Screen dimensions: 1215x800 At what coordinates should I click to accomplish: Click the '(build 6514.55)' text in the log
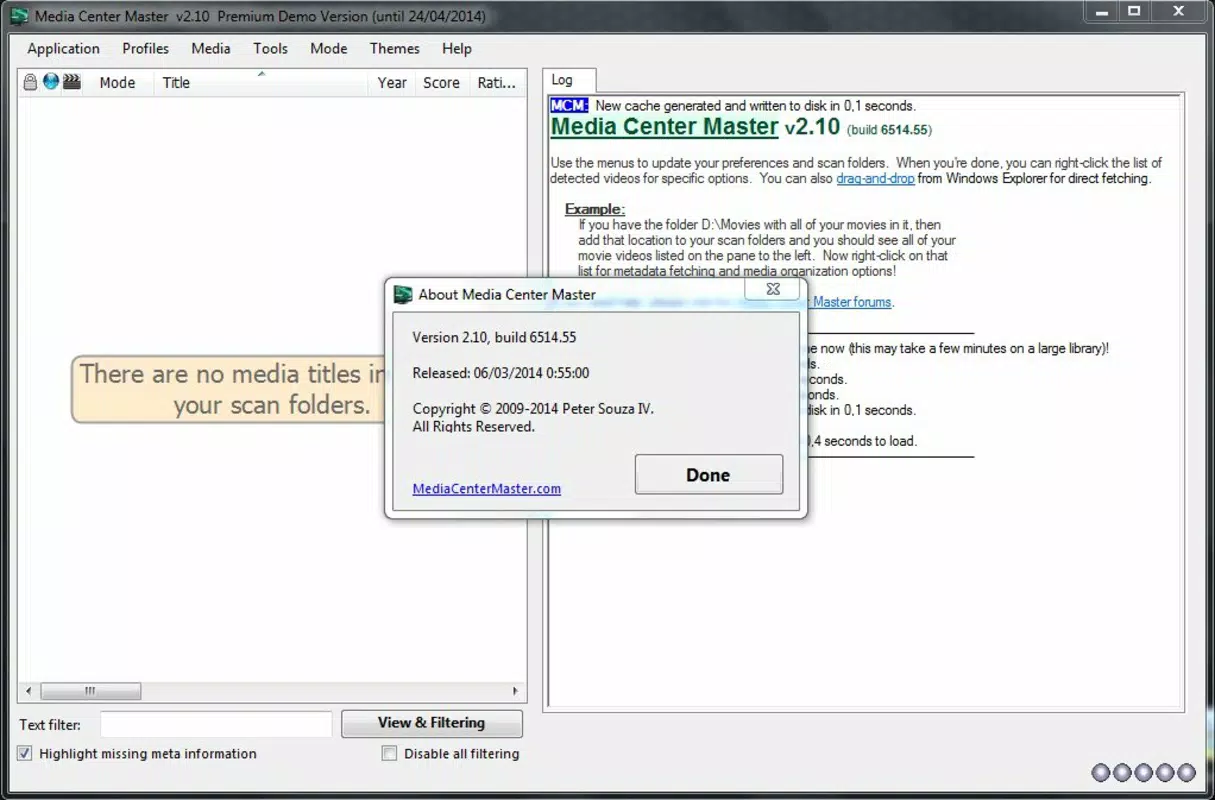890,130
